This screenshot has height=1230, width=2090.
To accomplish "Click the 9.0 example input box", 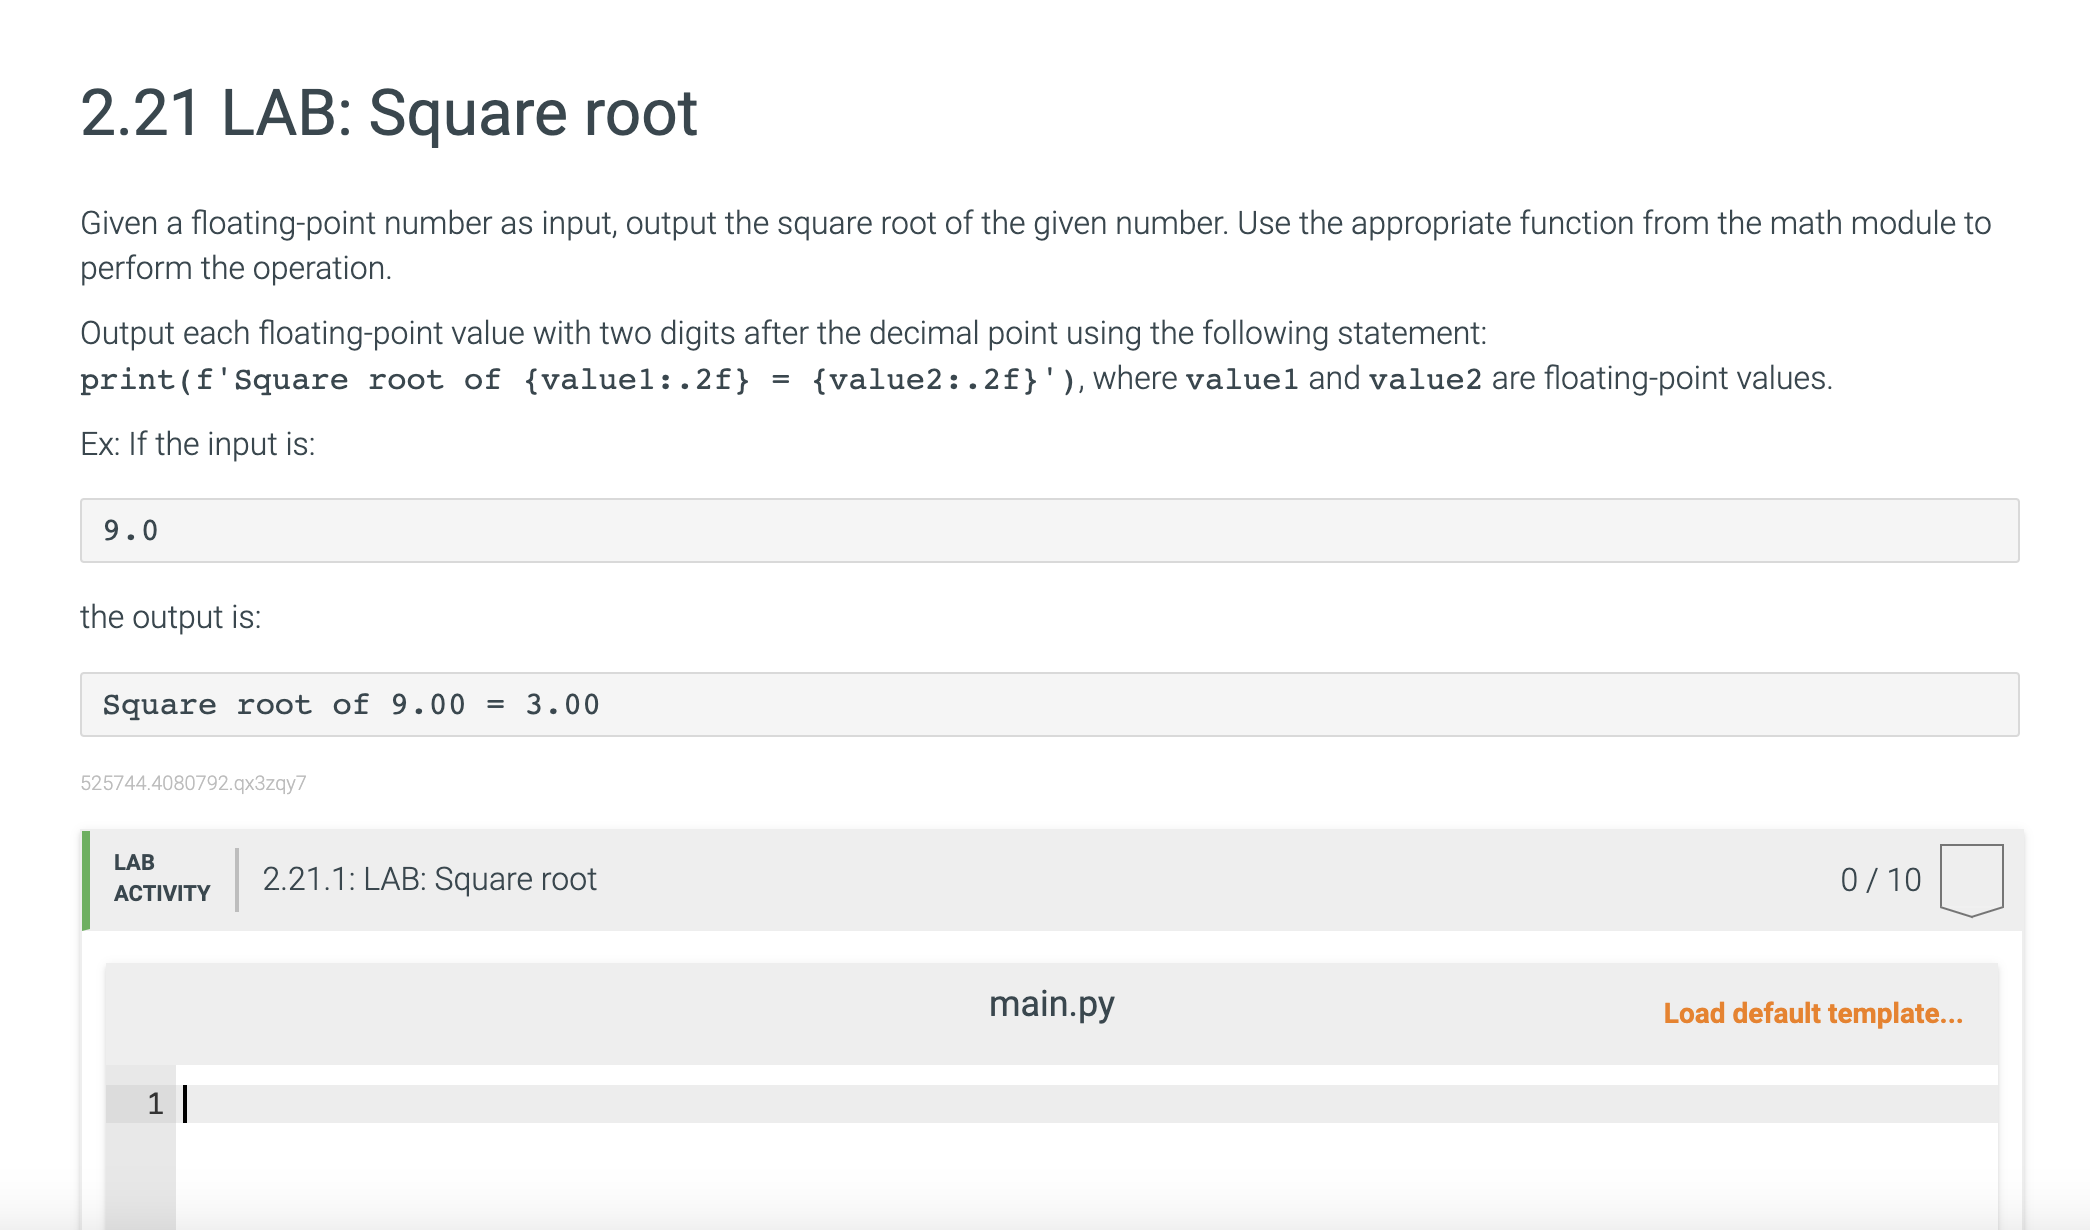I will pos(1049,531).
